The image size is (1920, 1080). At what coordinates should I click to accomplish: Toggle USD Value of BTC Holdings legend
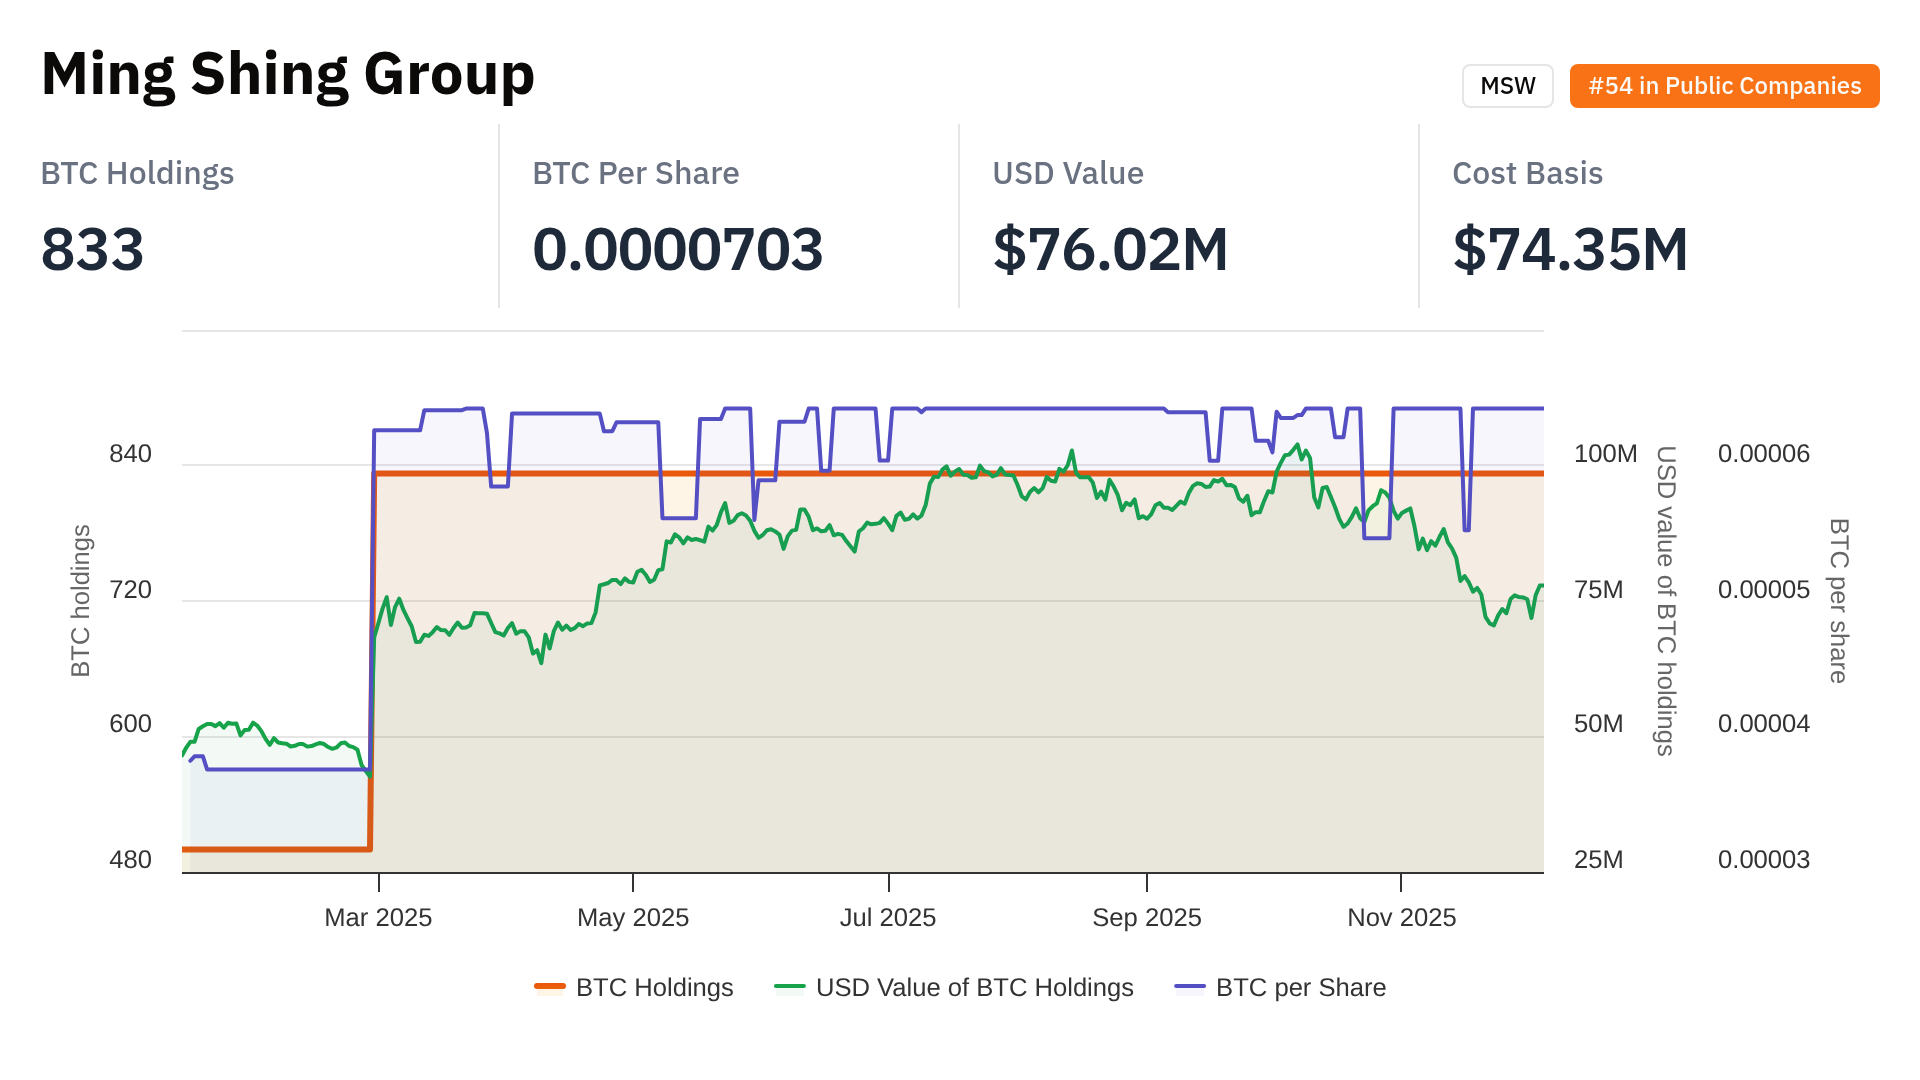point(974,987)
